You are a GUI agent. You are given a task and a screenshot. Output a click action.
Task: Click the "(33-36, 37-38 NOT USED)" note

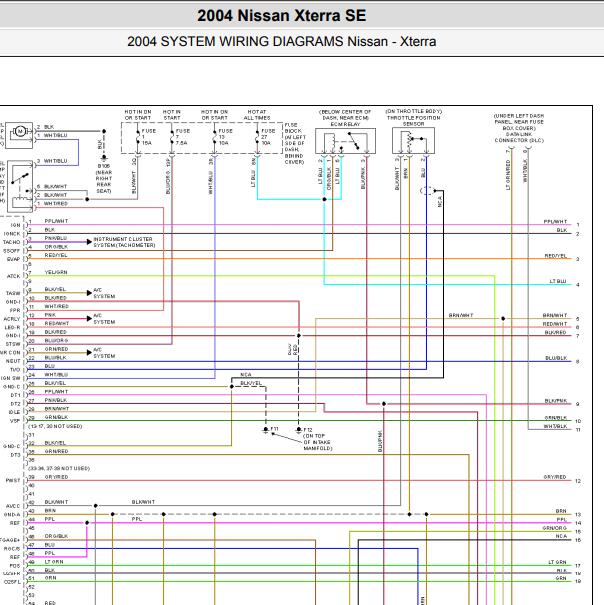tap(59, 468)
